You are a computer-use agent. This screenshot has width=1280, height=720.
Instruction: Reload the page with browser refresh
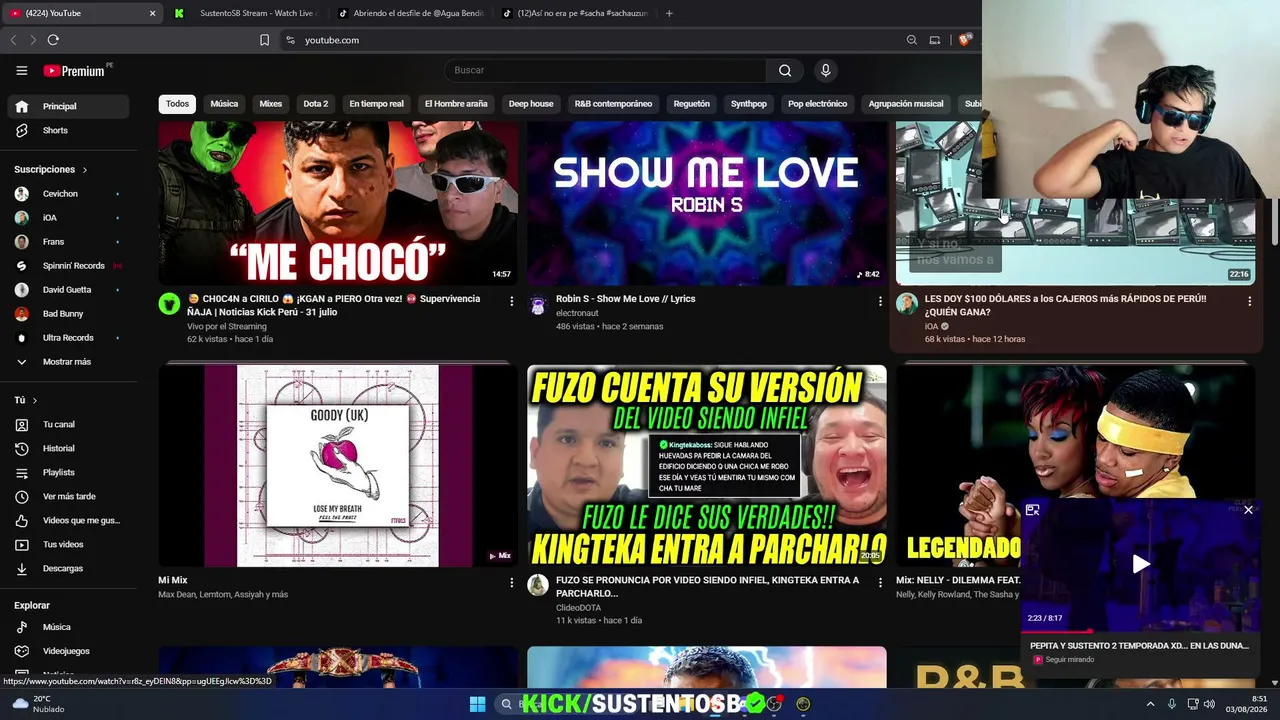tap(53, 40)
